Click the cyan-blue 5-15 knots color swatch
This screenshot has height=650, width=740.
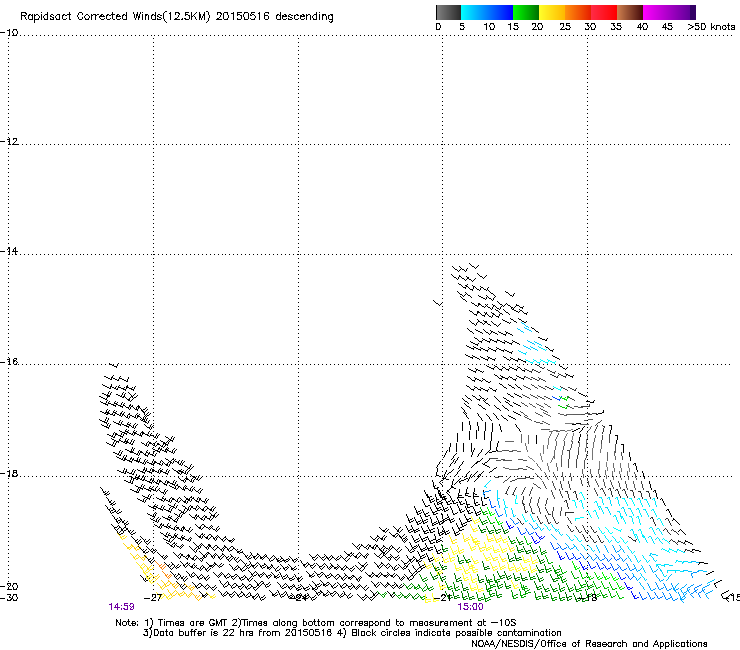487,12
